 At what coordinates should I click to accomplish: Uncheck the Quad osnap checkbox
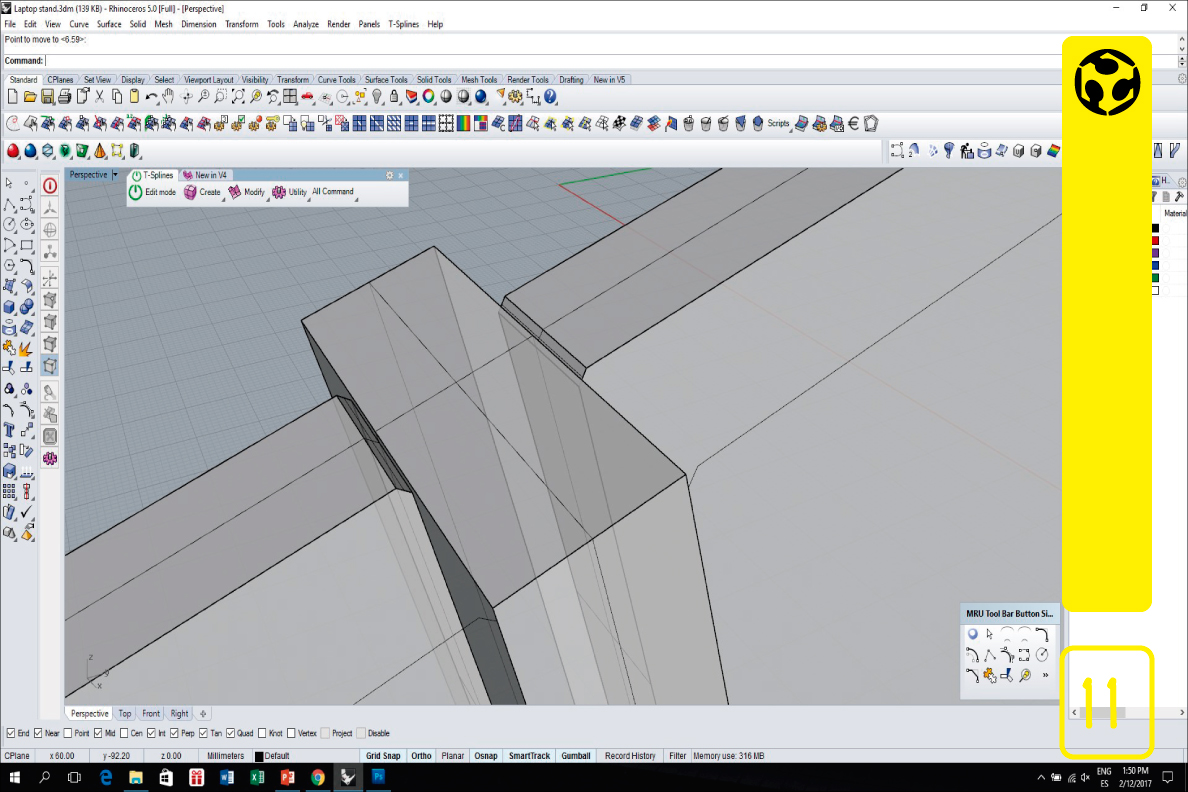point(231,733)
